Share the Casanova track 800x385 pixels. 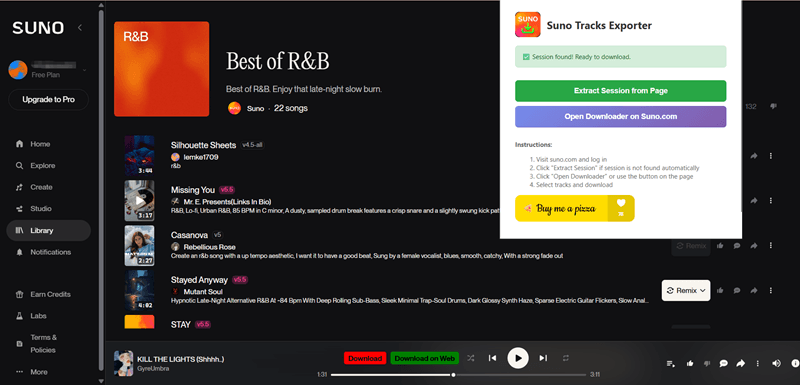(754, 245)
